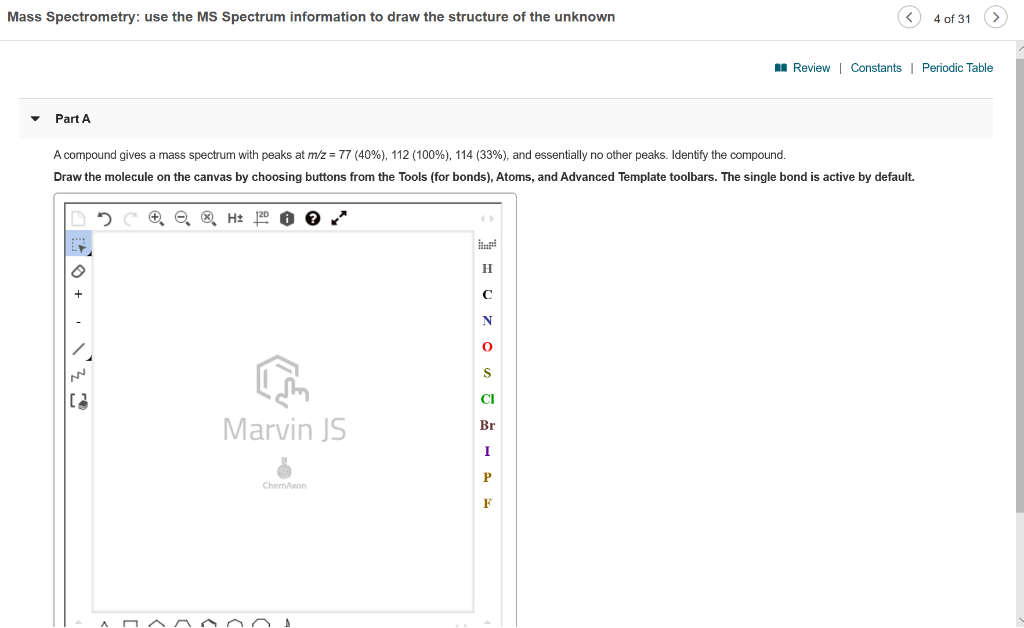This screenshot has width=1024, height=628.
Task: Select Nitrogen in the atoms sidebar
Action: pos(486,320)
